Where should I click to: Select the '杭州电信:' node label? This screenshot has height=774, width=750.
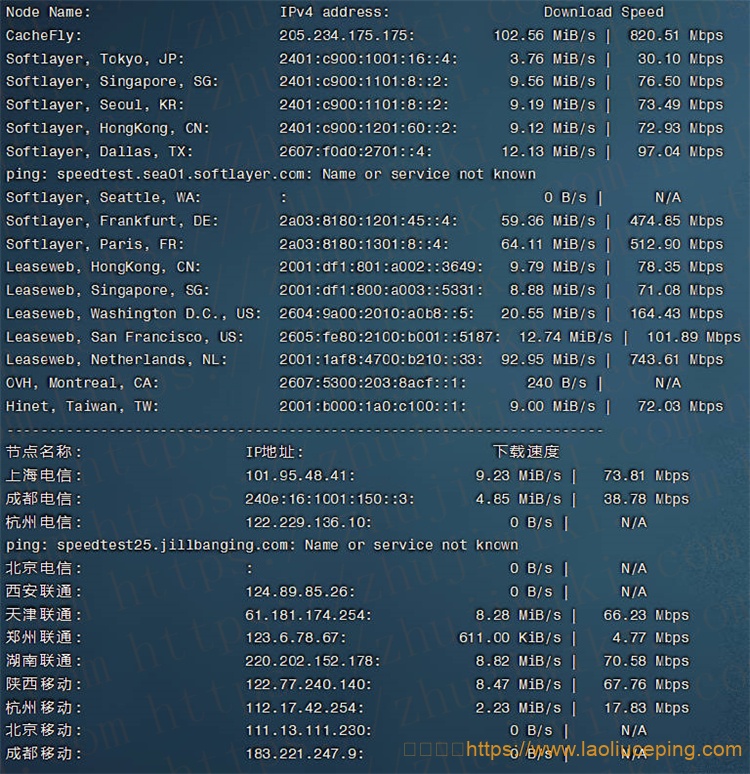43,522
